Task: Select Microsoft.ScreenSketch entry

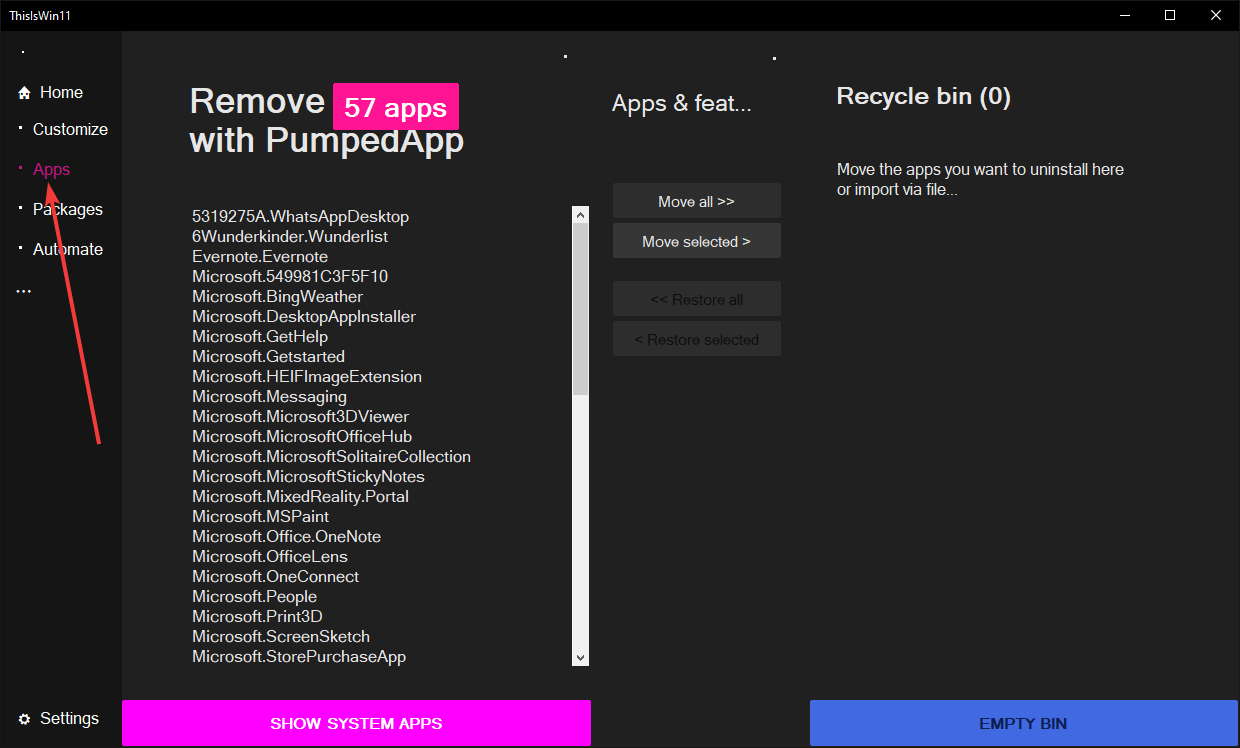Action: coord(281,636)
